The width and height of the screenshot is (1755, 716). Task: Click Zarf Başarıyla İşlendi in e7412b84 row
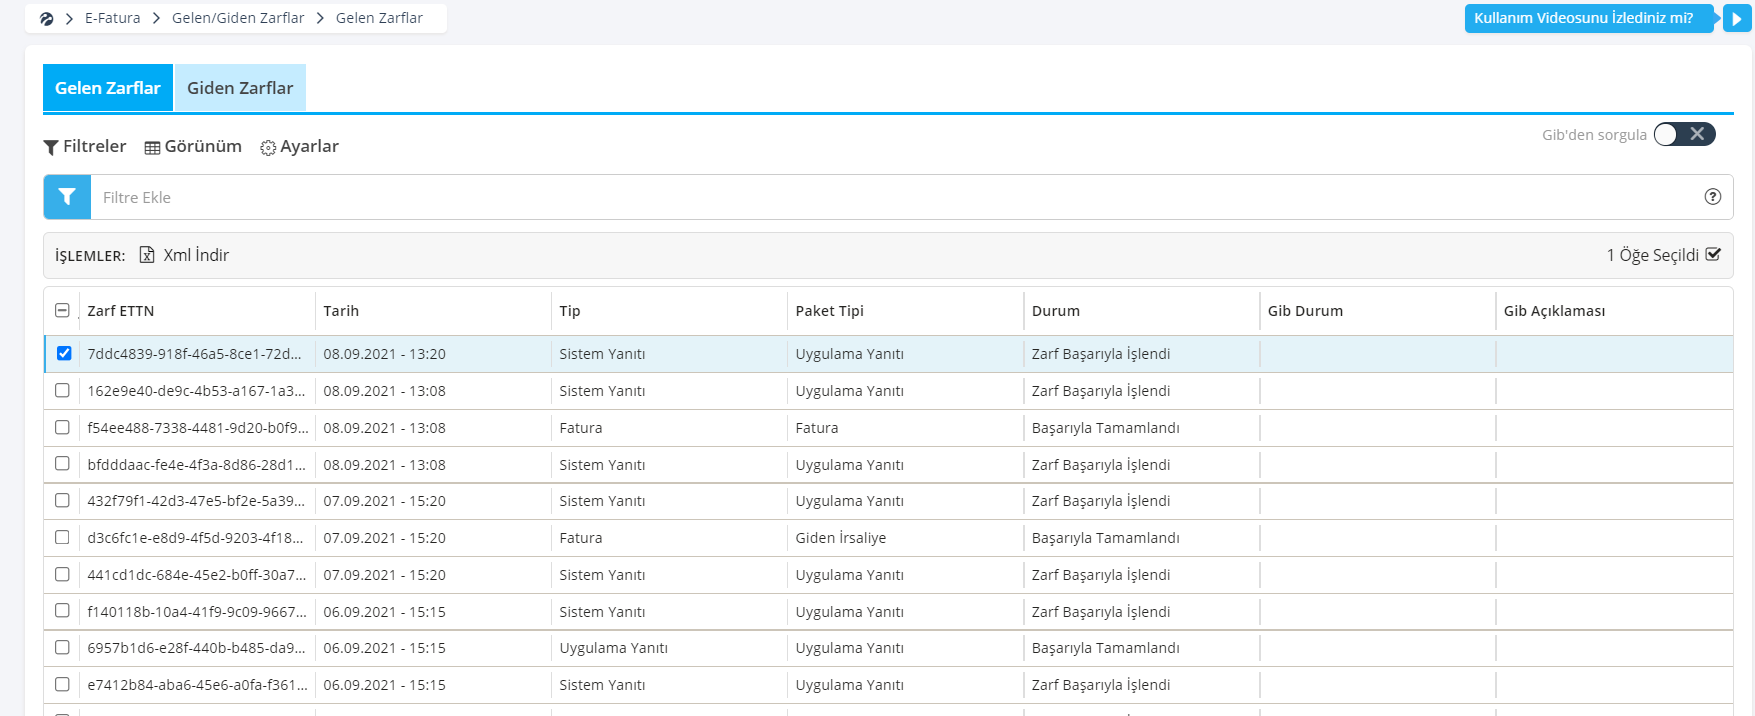(x=1101, y=685)
